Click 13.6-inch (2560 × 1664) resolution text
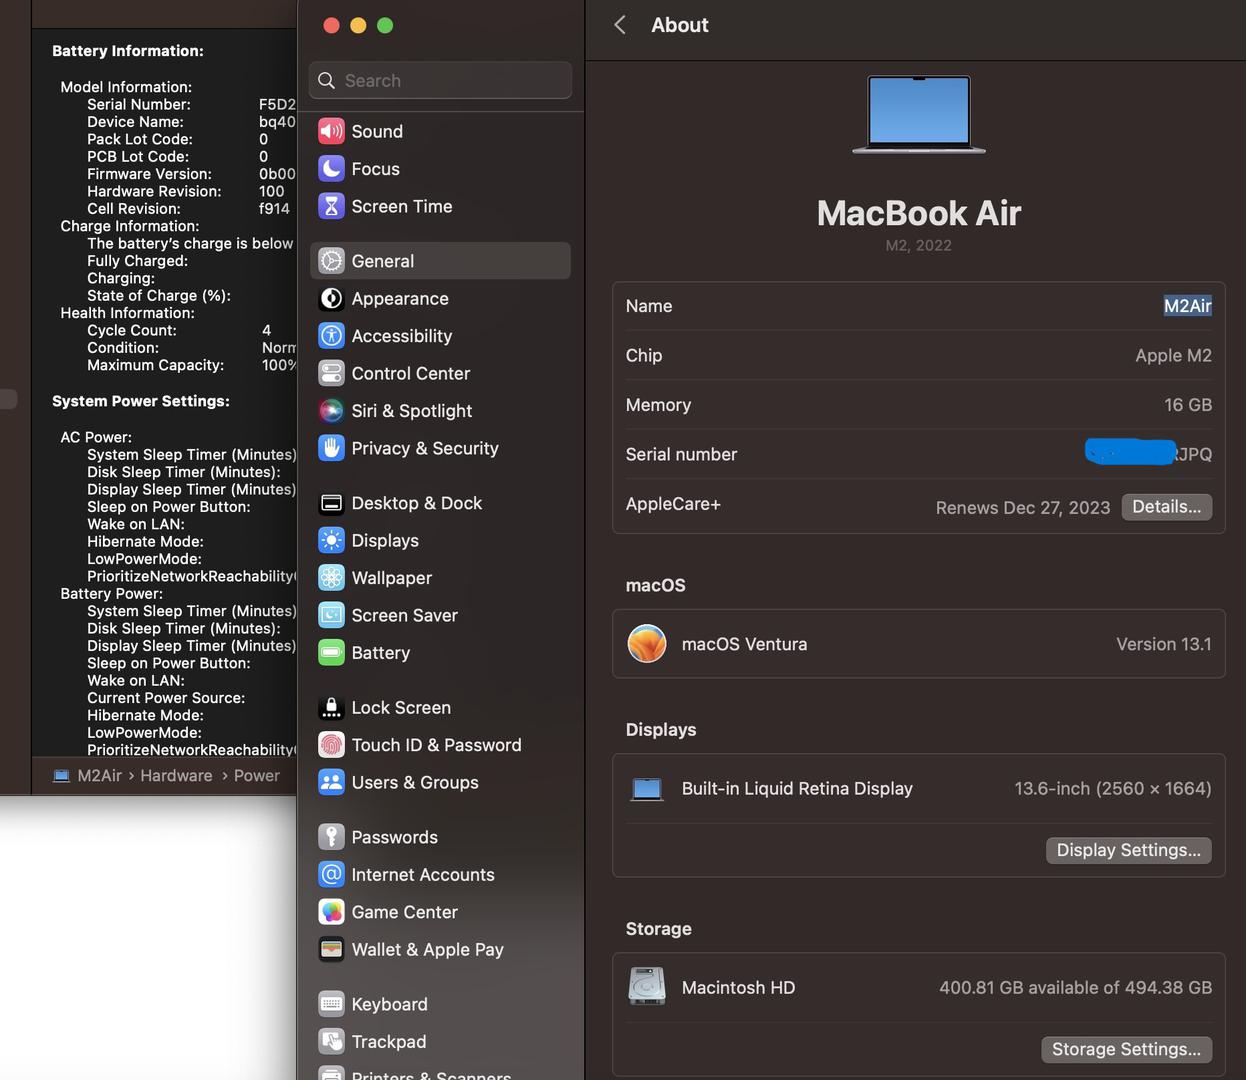The height and width of the screenshot is (1080, 1246). 1113,788
